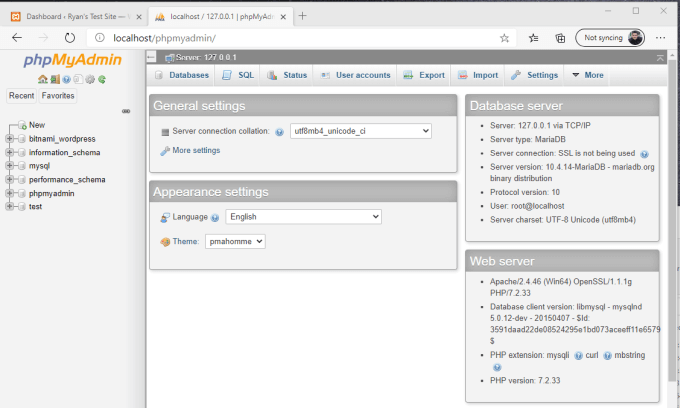This screenshot has width=680, height=408.
Task: Select phpmyadmin database name in tree
Action: click(52, 193)
